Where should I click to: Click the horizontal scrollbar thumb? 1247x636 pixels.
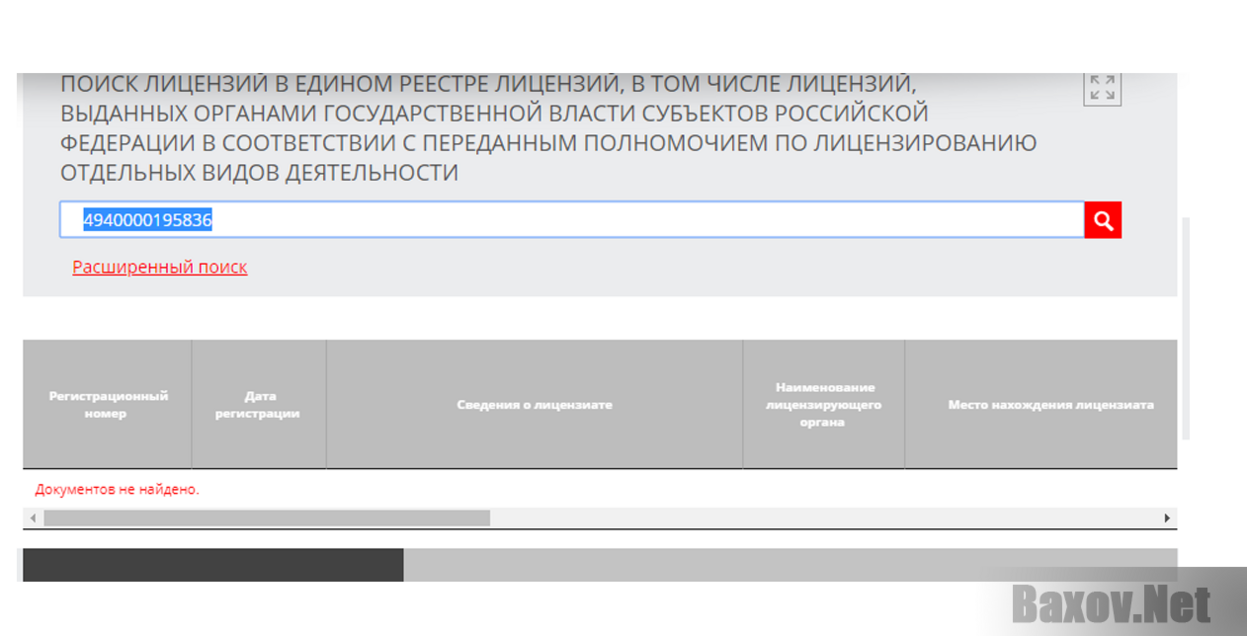click(x=267, y=518)
